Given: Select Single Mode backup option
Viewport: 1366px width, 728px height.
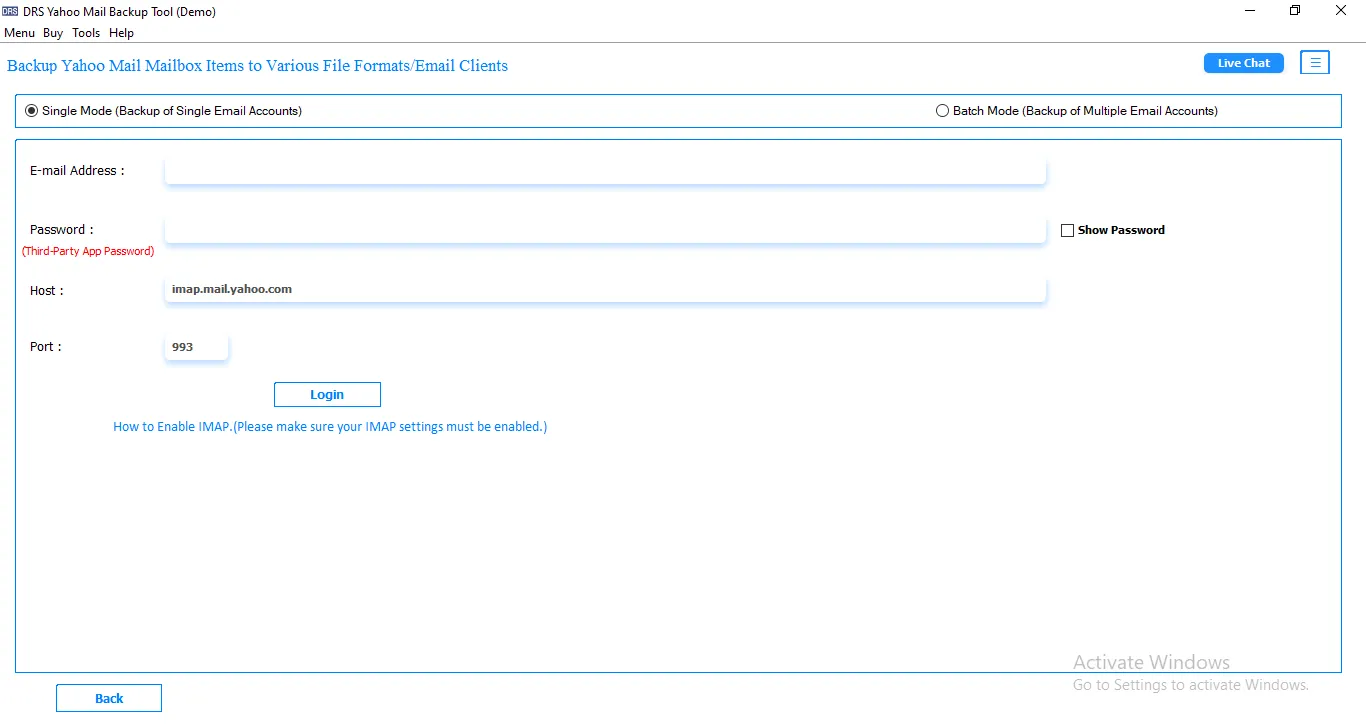Looking at the screenshot, I should [x=163, y=111].
